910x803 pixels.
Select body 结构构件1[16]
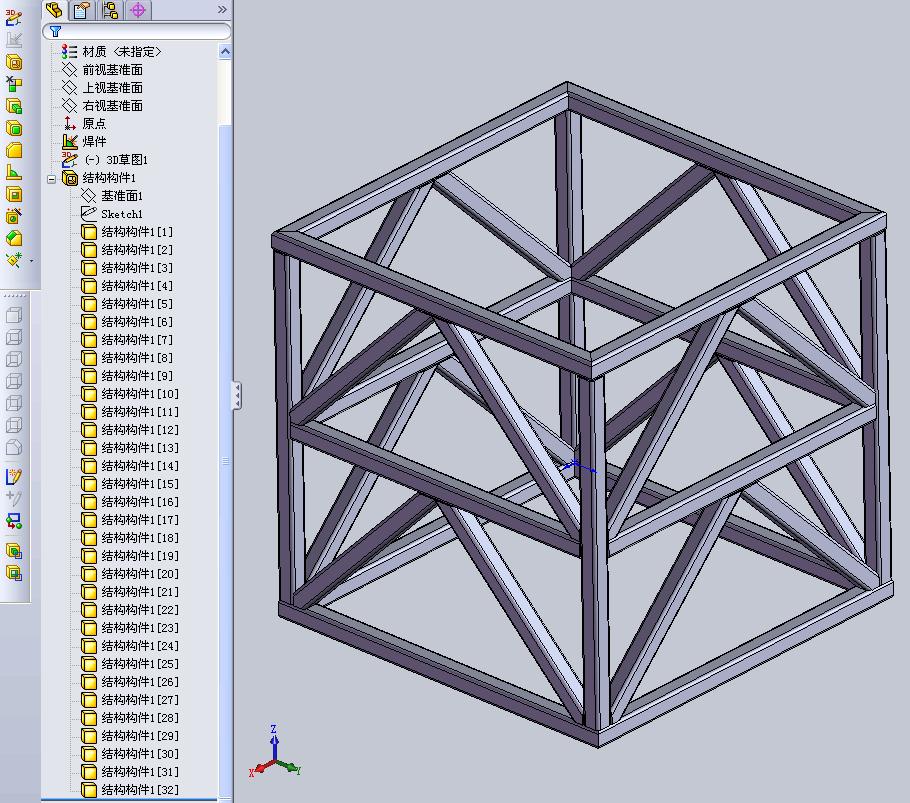coord(140,502)
